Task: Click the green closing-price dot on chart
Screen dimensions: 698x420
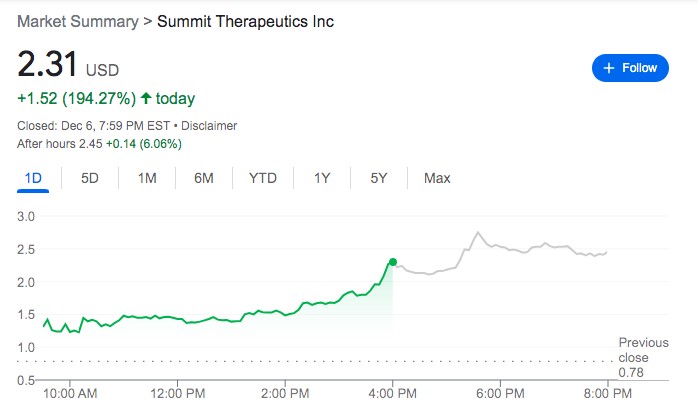Action: click(393, 262)
